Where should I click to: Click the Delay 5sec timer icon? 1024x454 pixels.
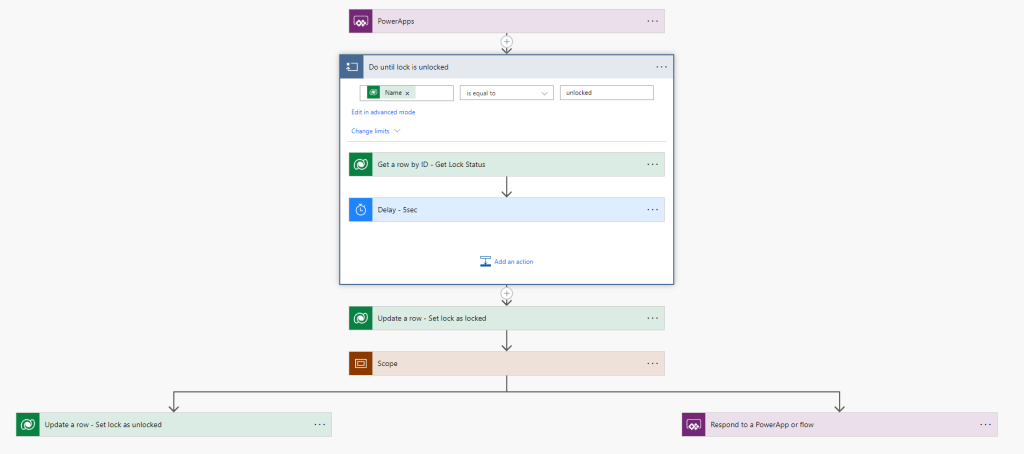point(360,210)
